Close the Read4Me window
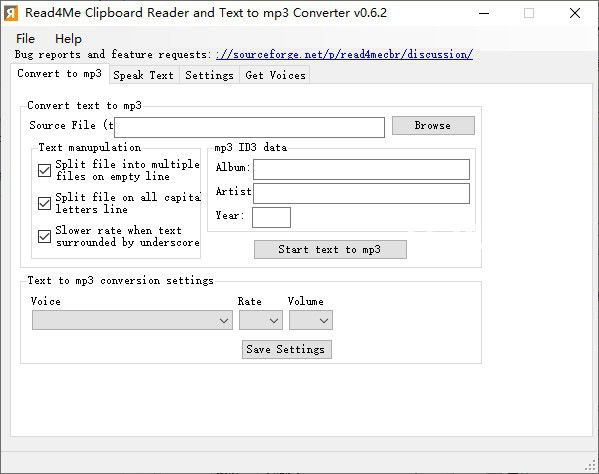599x474 pixels. (575, 13)
